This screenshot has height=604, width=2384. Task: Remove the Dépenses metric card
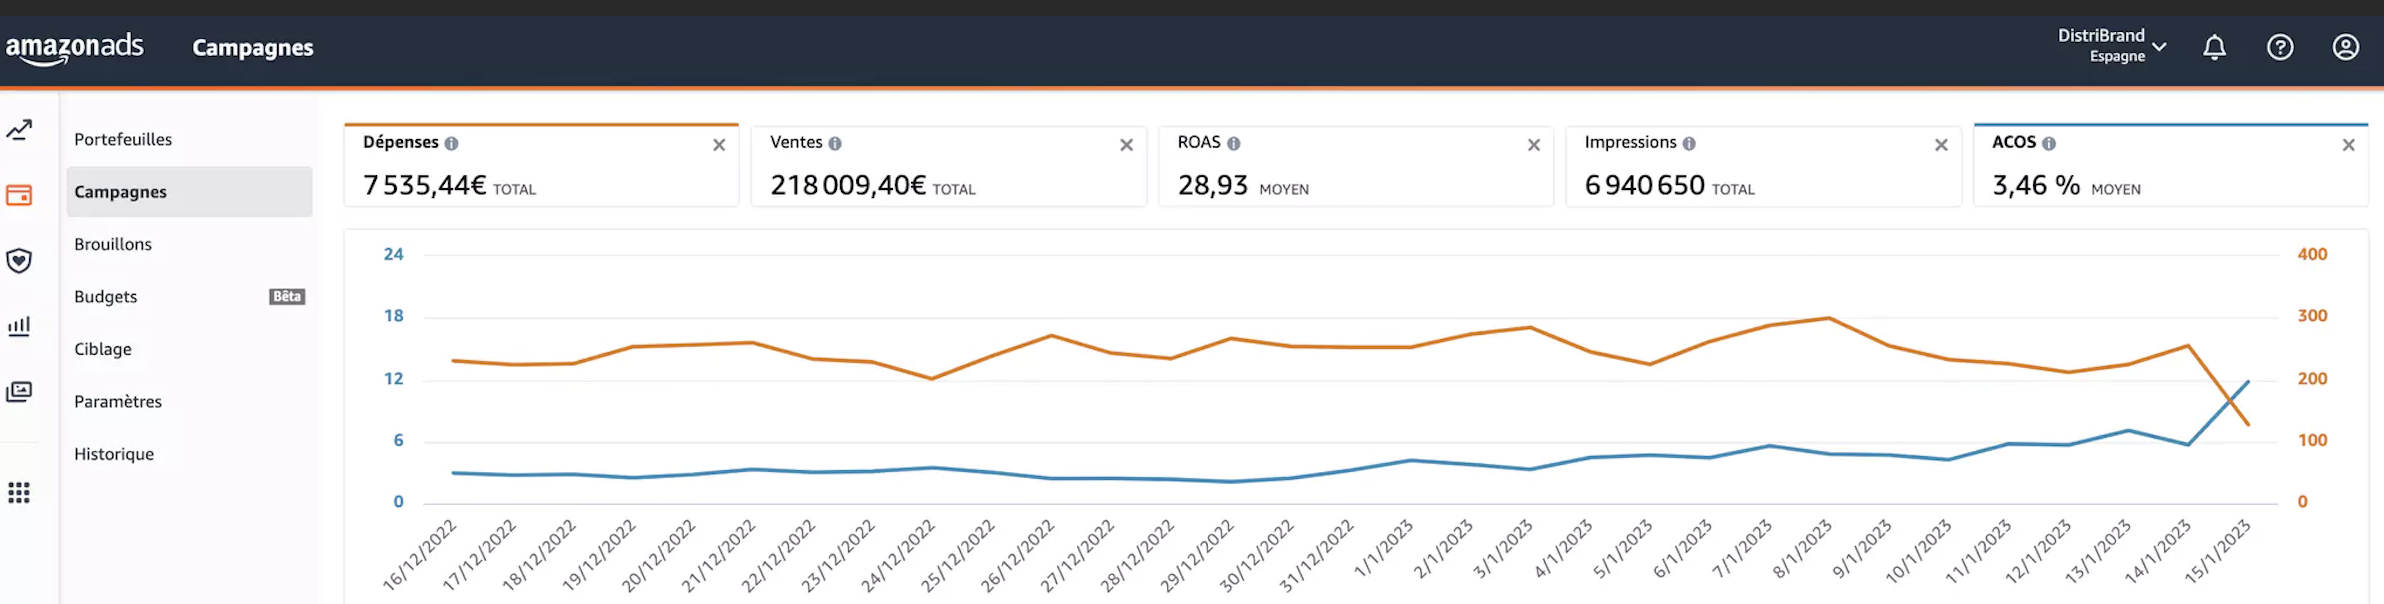(x=719, y=145)
